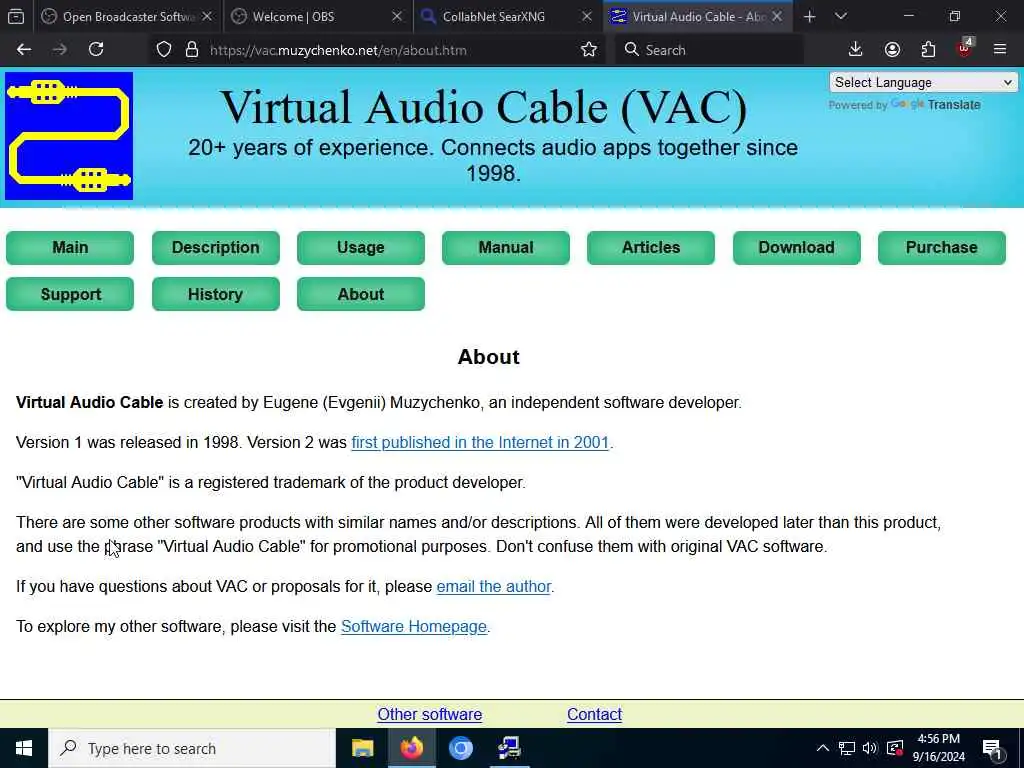
Task: Click the Firefox taskbar icon
Action: 411,748
